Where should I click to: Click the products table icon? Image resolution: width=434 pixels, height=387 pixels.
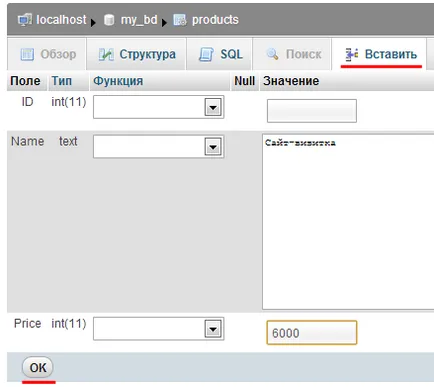click(x=180, y=20)
